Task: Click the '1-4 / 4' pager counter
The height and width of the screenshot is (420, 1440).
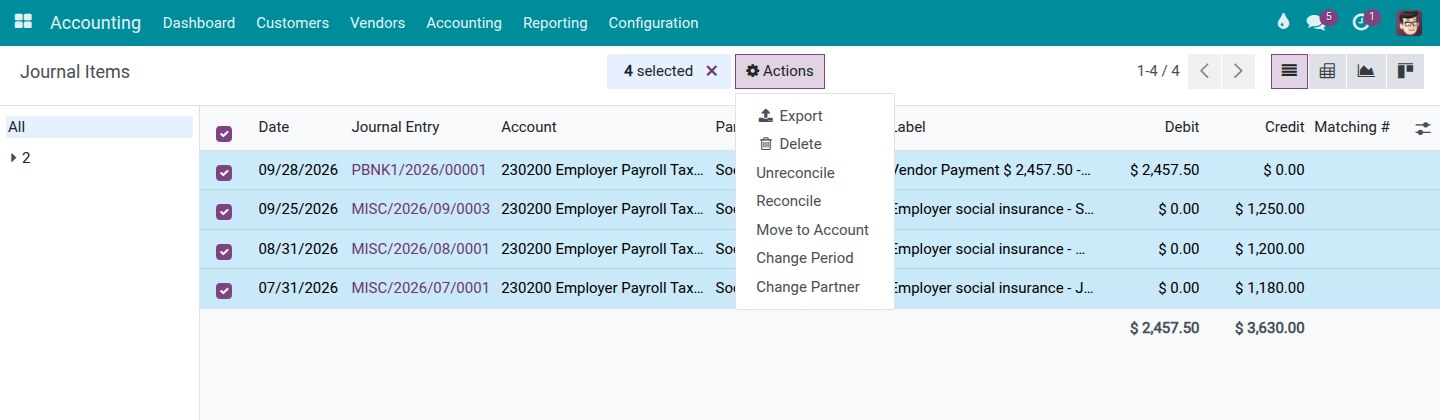Action: [1158, 71]
